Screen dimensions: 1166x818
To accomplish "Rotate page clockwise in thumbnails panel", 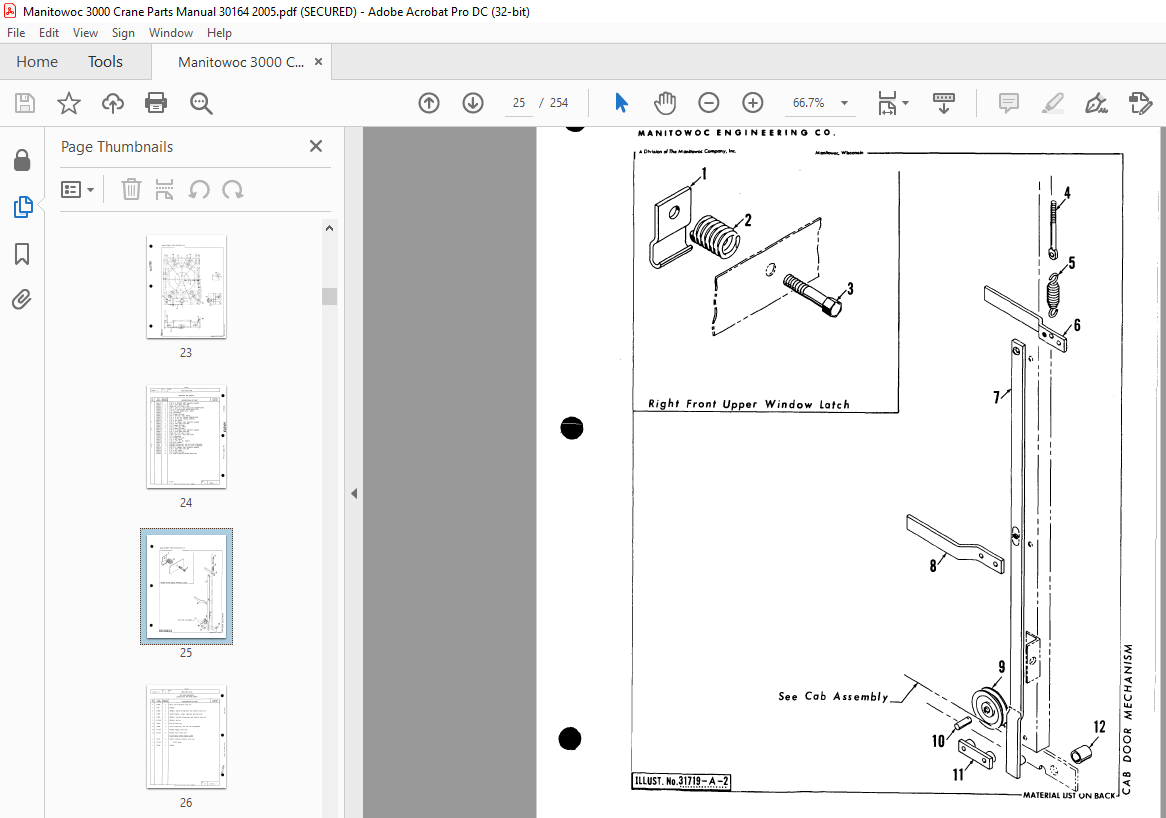I will [233, 190].
